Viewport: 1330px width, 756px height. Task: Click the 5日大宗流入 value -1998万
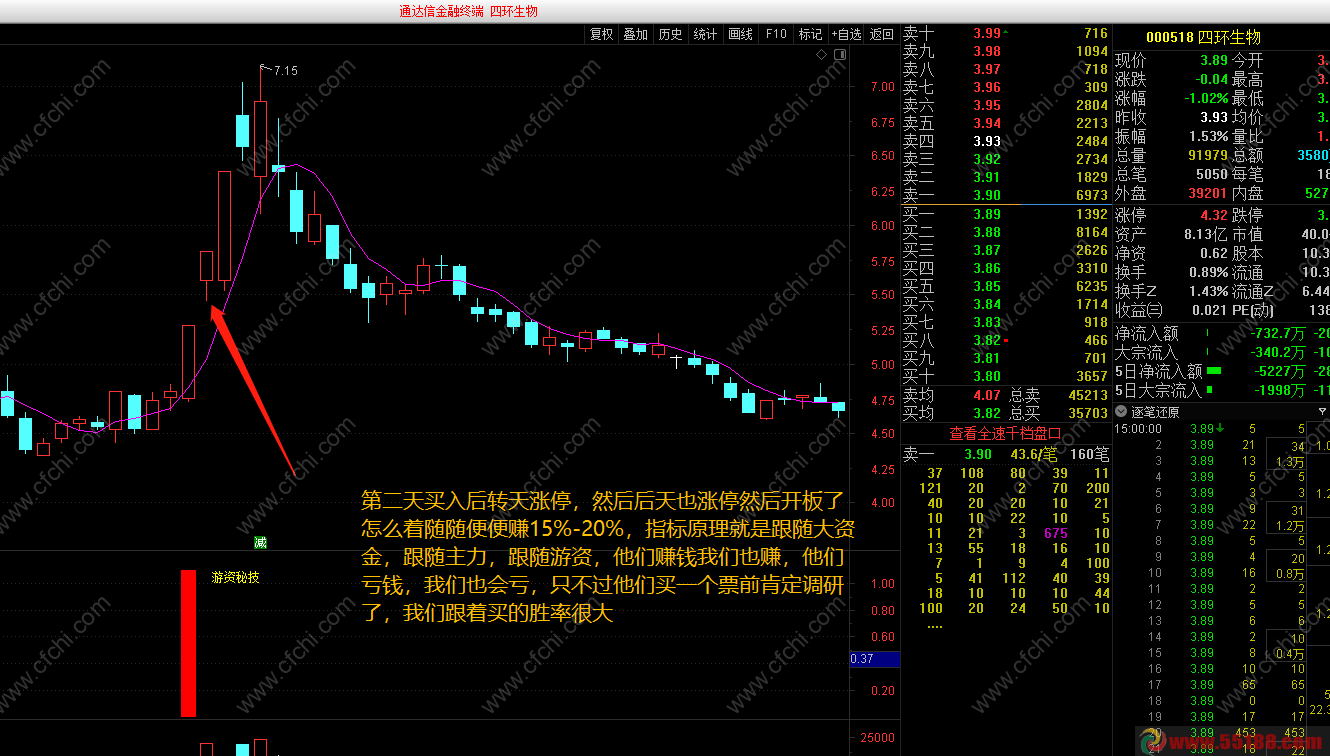point(1281,390)
